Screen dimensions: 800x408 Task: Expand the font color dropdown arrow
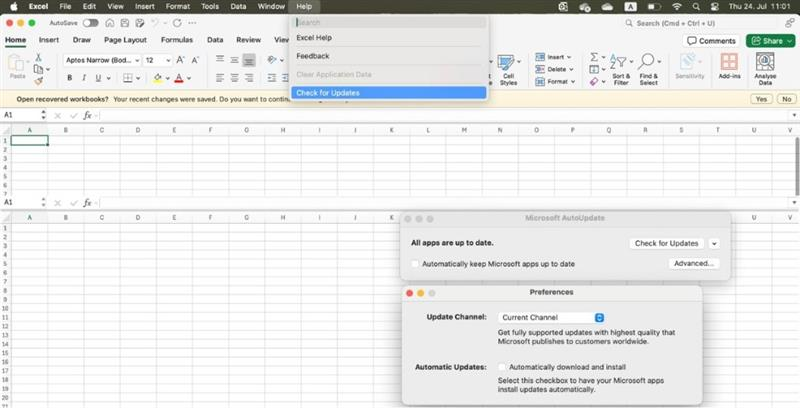pyautogui.click(x=189, y=79)
